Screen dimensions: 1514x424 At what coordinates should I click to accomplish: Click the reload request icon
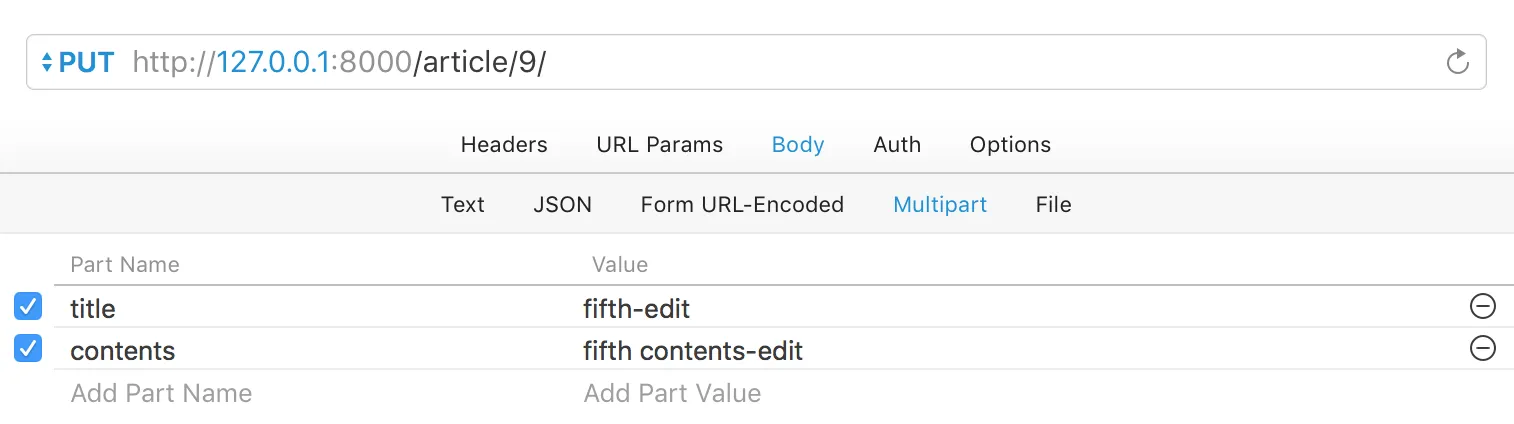(x=1458, y=62)
